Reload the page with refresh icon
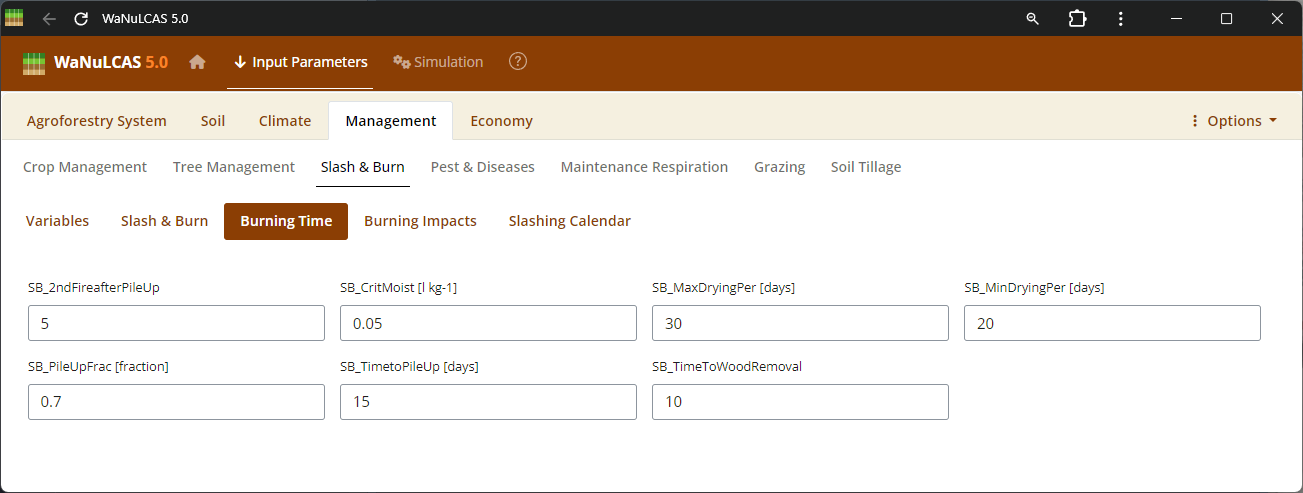Screen dimensions: 1303x493 click(81, 19)
